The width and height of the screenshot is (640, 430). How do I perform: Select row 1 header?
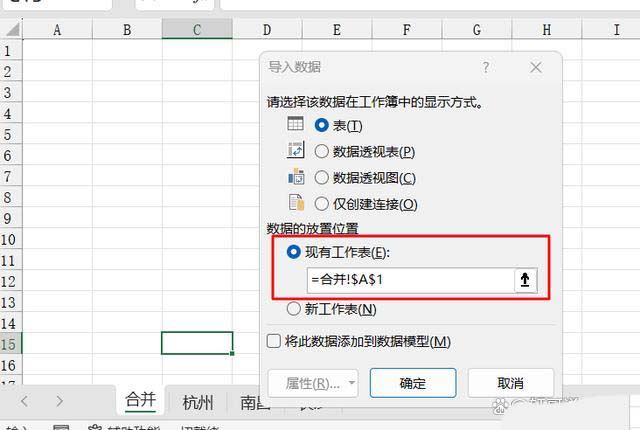point(11,51)
